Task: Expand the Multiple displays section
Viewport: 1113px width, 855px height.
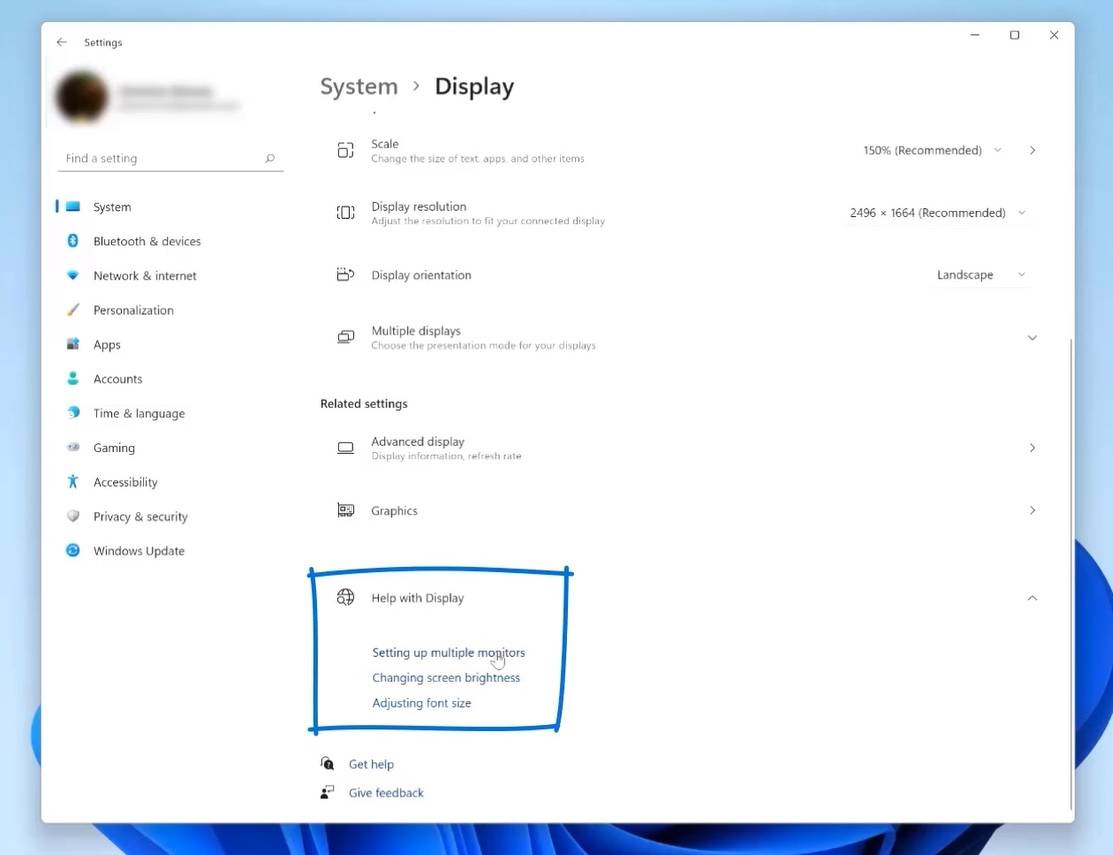Action: pos(1032,337)
